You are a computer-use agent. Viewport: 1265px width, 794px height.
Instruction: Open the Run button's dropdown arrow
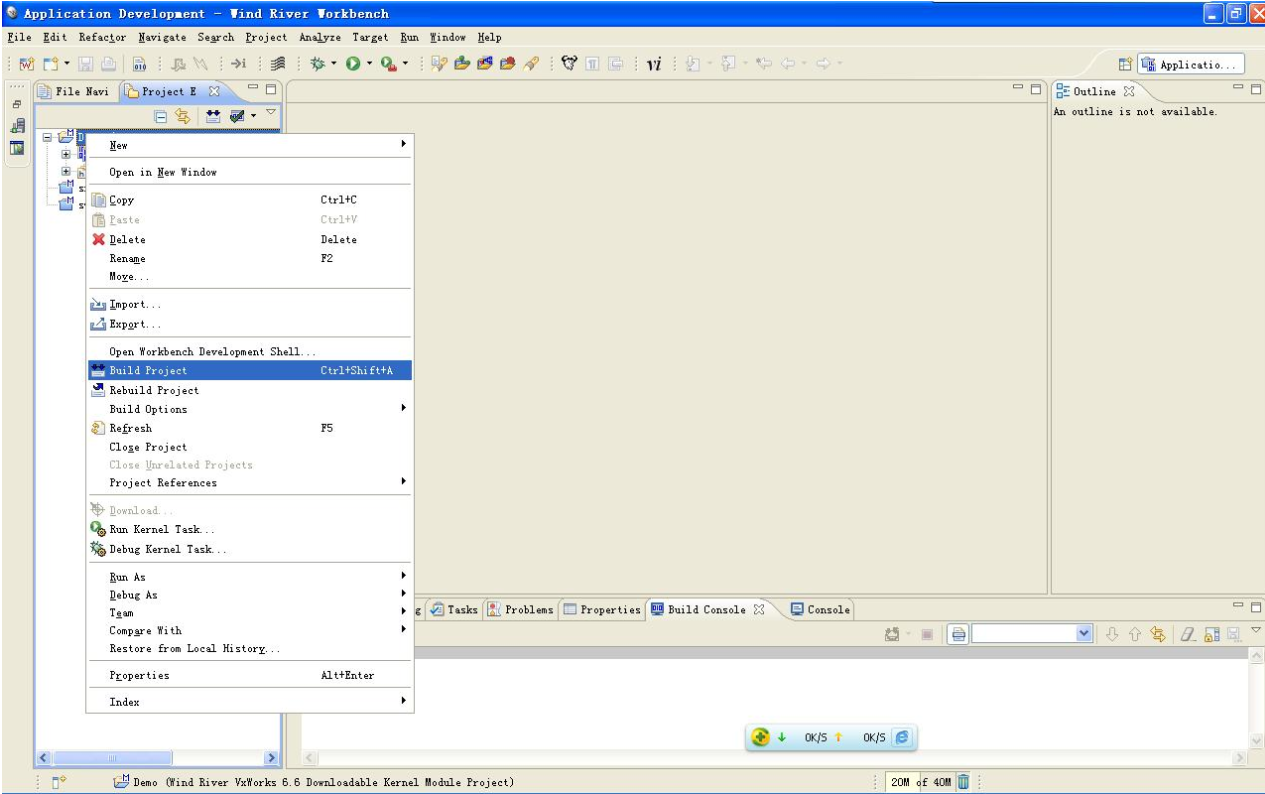tap(367, 62)
